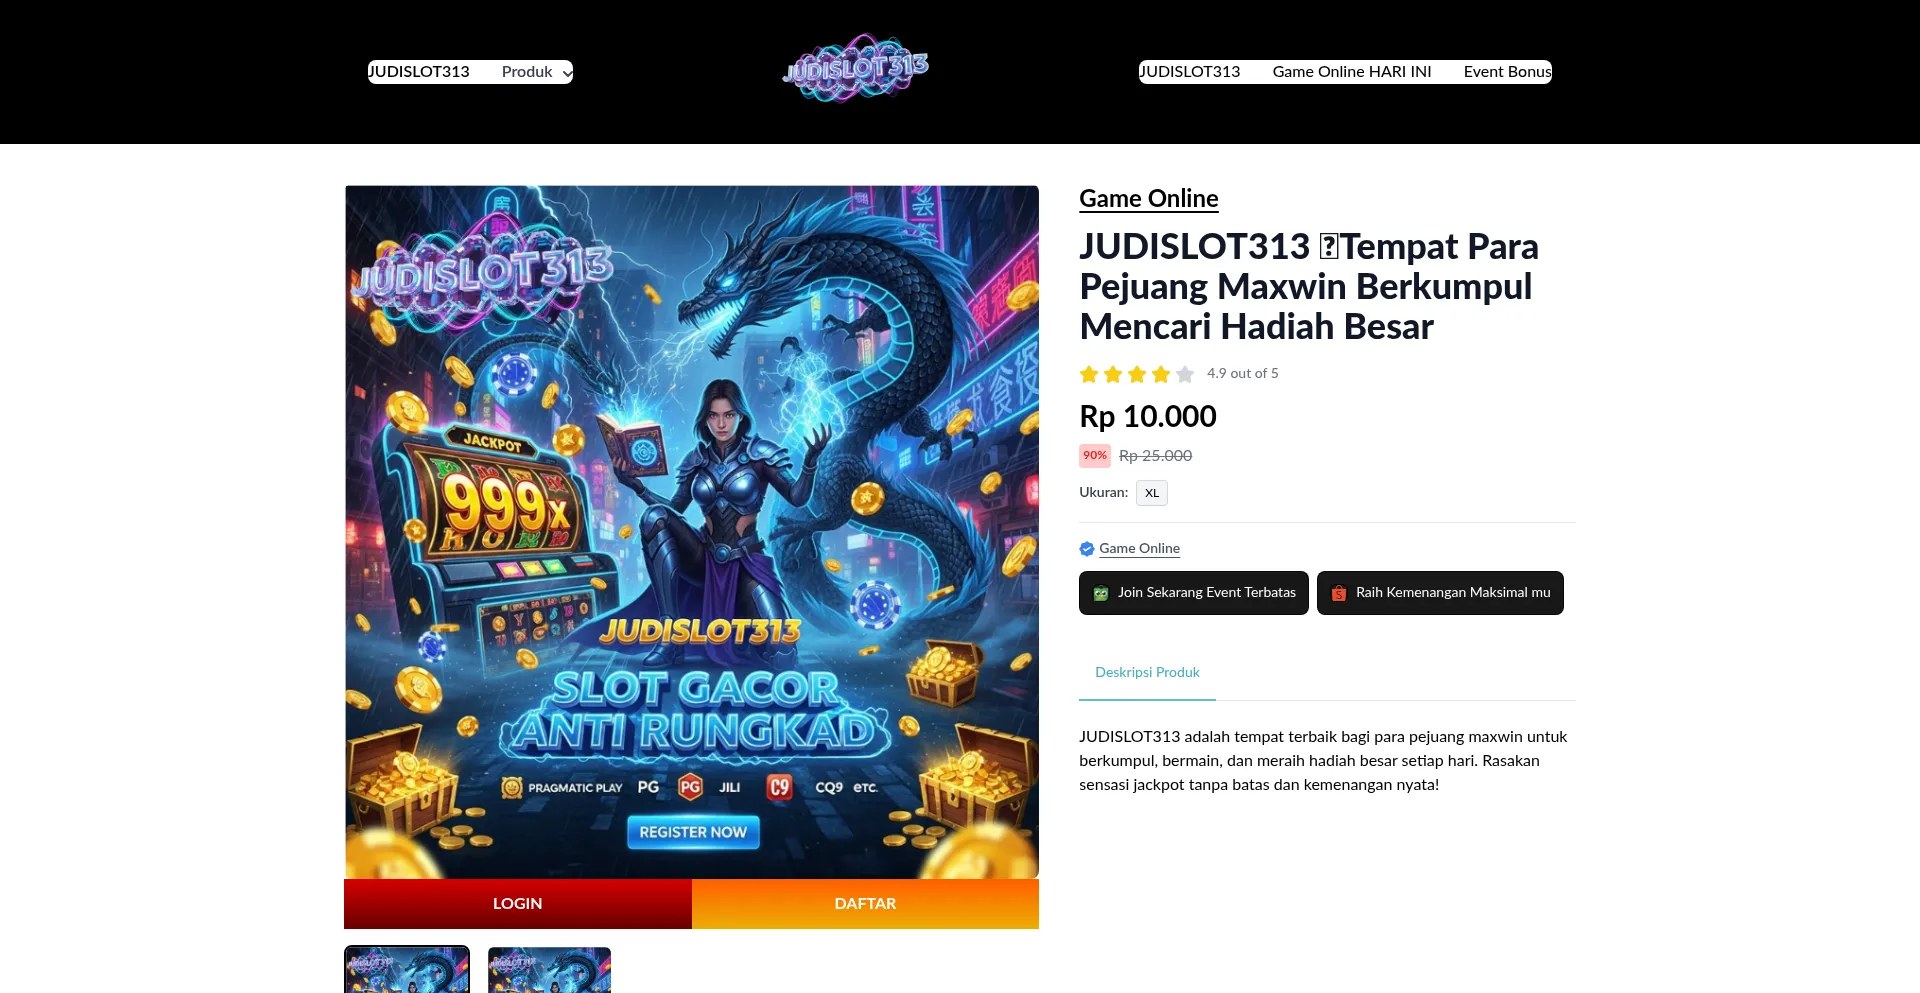Screen dimensions: 1920x993
Task: Click the fifth grey rating star
Action: pos(1185,374)
